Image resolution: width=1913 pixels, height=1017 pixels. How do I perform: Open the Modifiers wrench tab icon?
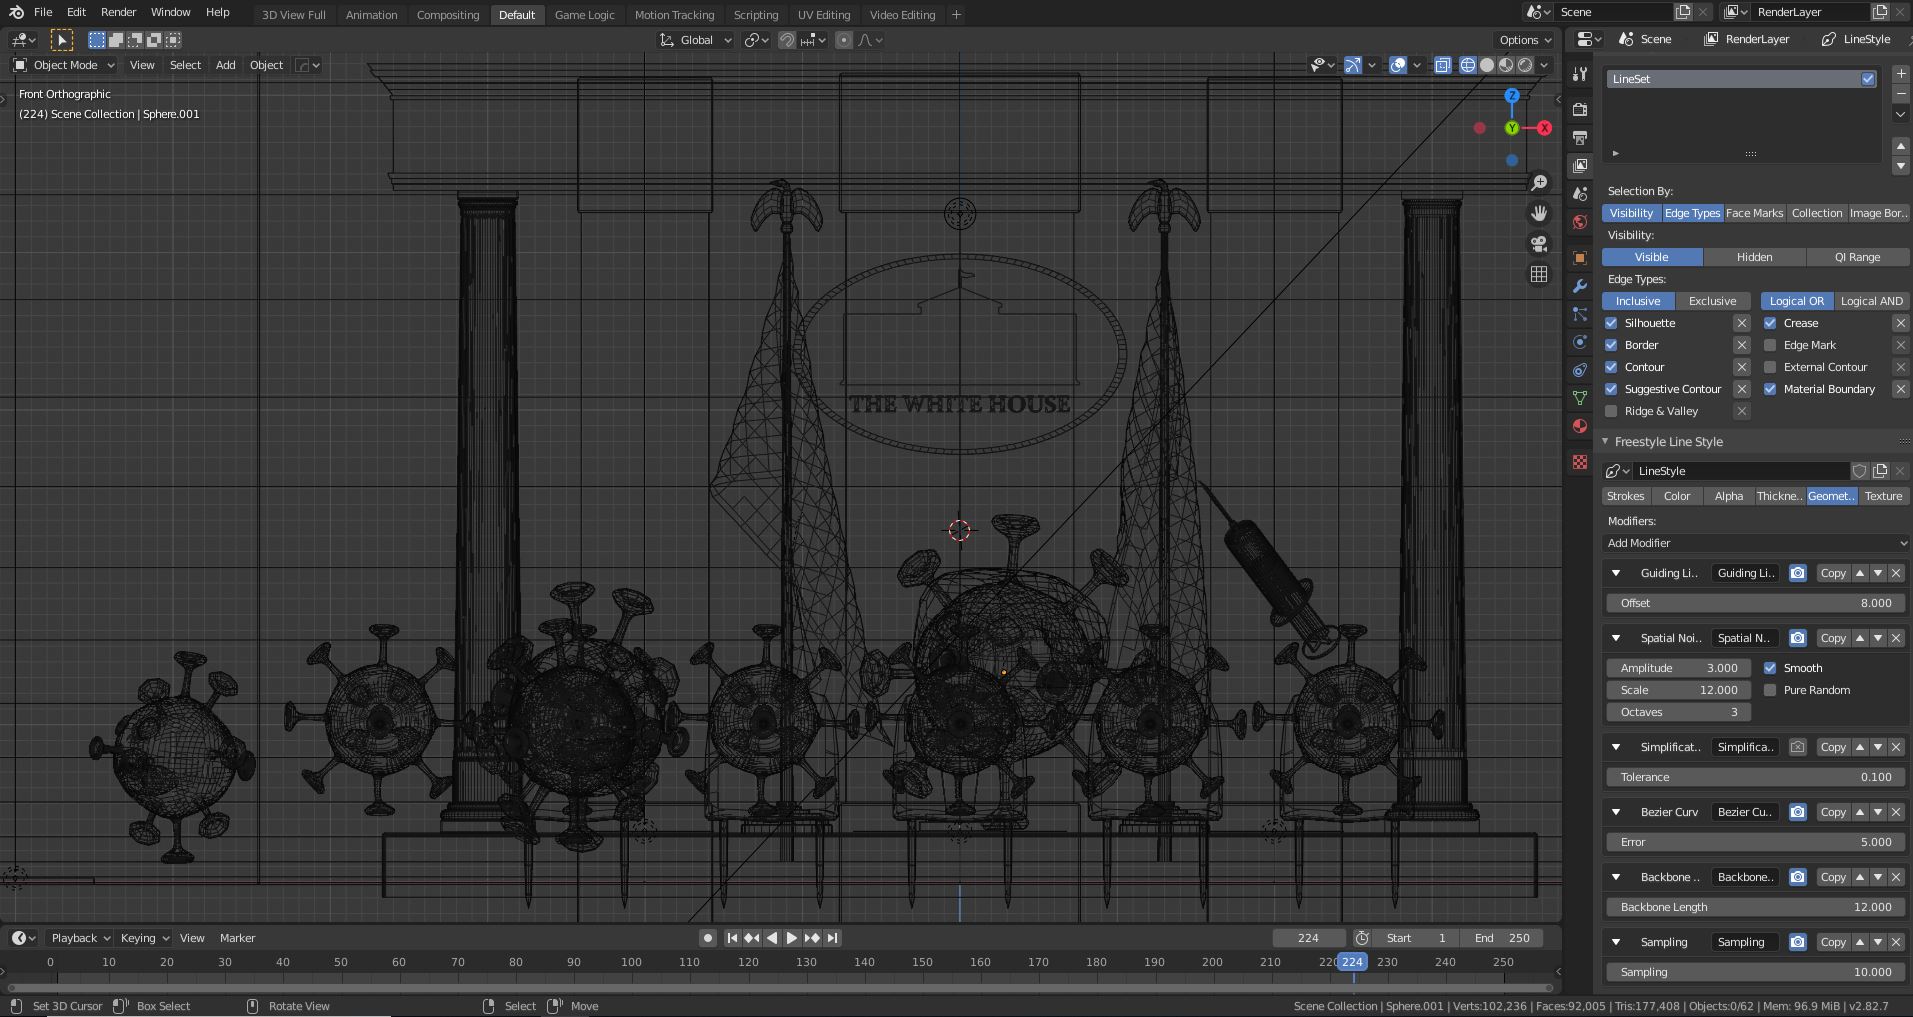click(x=1580, y=286)
